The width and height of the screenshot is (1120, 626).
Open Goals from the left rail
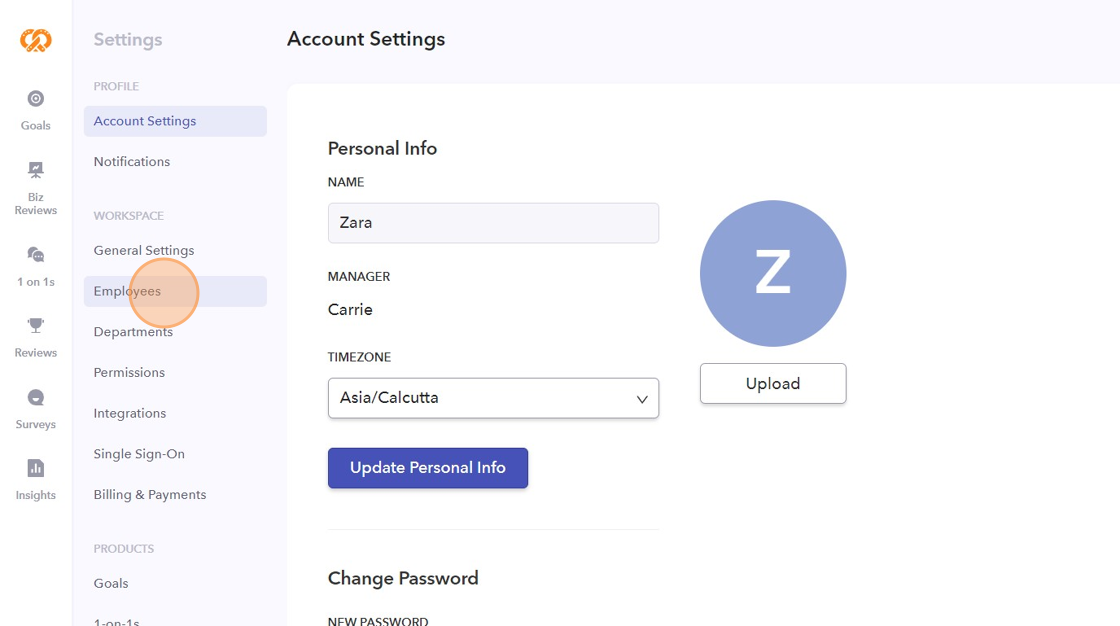point(36,109)
